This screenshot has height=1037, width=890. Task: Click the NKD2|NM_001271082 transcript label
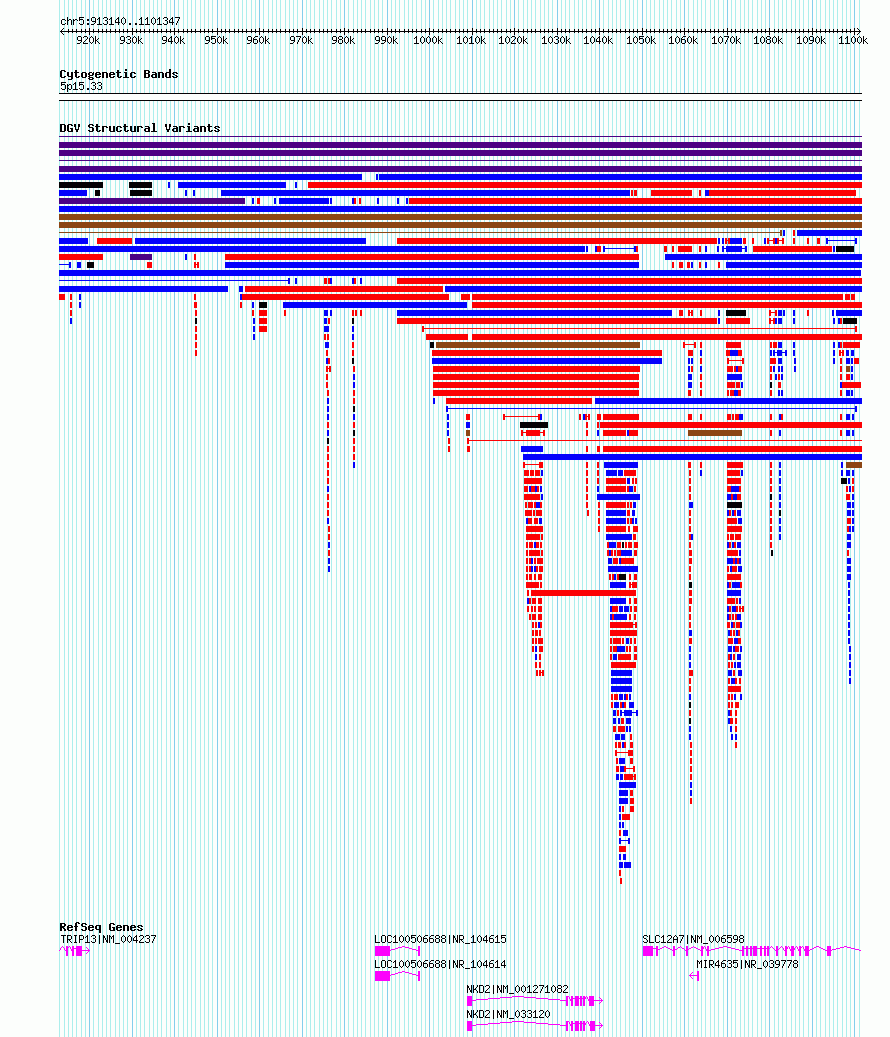pyautogui.click(x=517, y=989)
